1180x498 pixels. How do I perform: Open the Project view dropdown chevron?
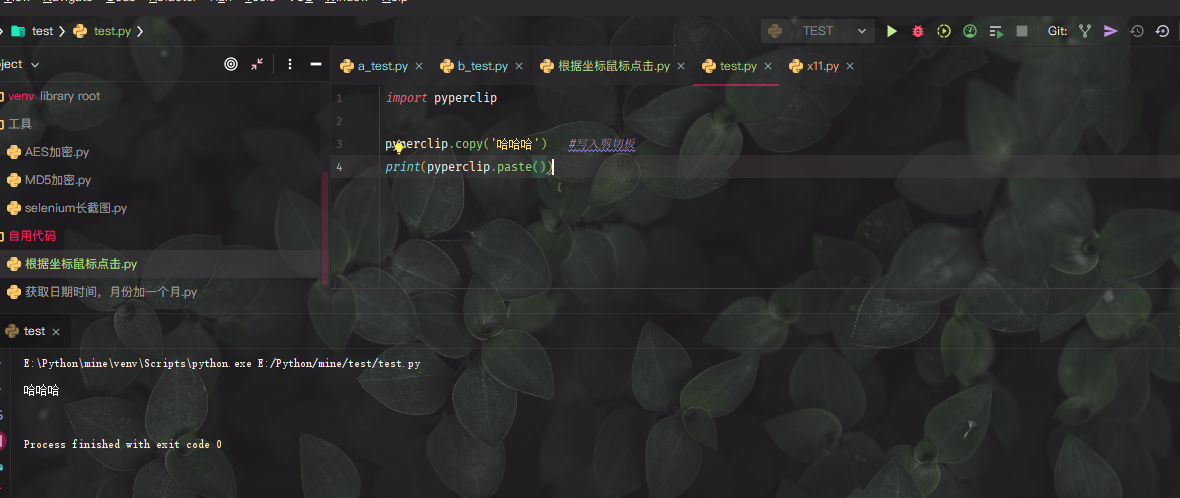[35, 65]
